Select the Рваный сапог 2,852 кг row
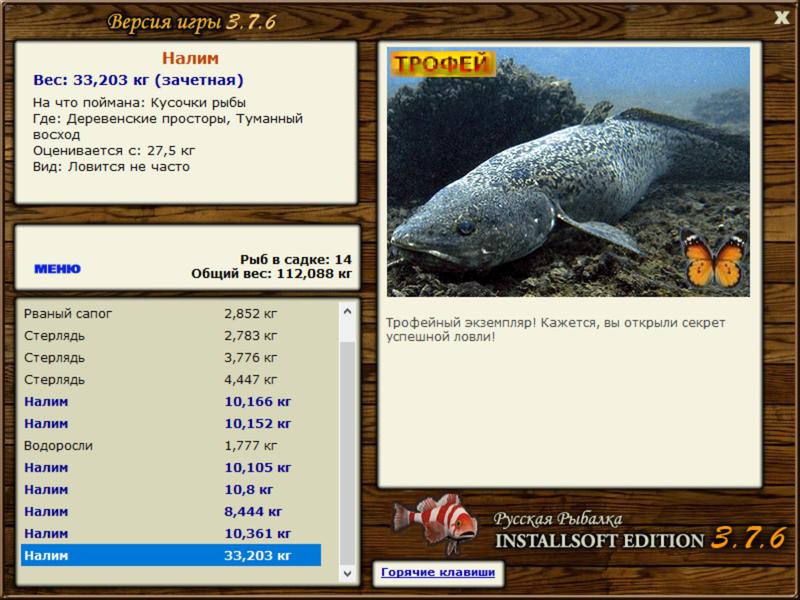The image size is (800, 600). (x=171, y=314)
